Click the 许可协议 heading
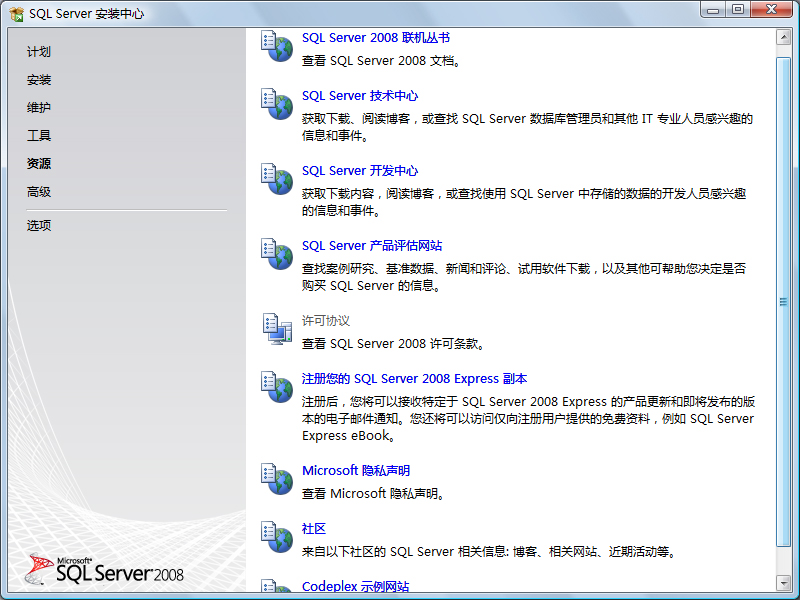Image resolution: width=800 pixels, height=600 pixels. (x=326, y=321)
